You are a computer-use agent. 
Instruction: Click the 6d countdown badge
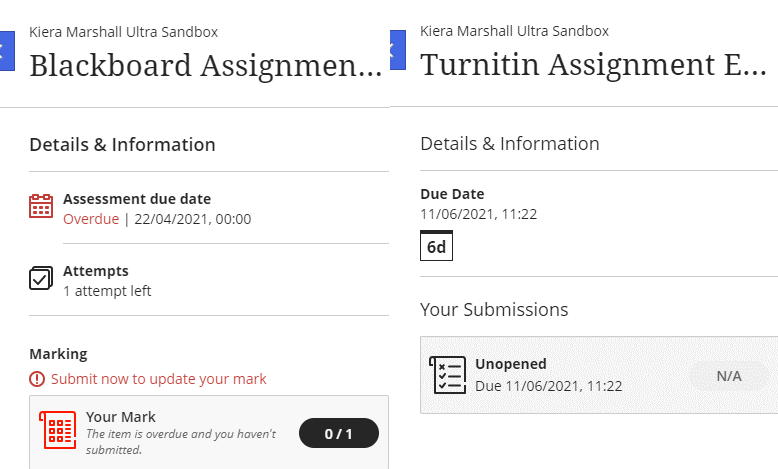pyautogui.click(x=436, y=246)
